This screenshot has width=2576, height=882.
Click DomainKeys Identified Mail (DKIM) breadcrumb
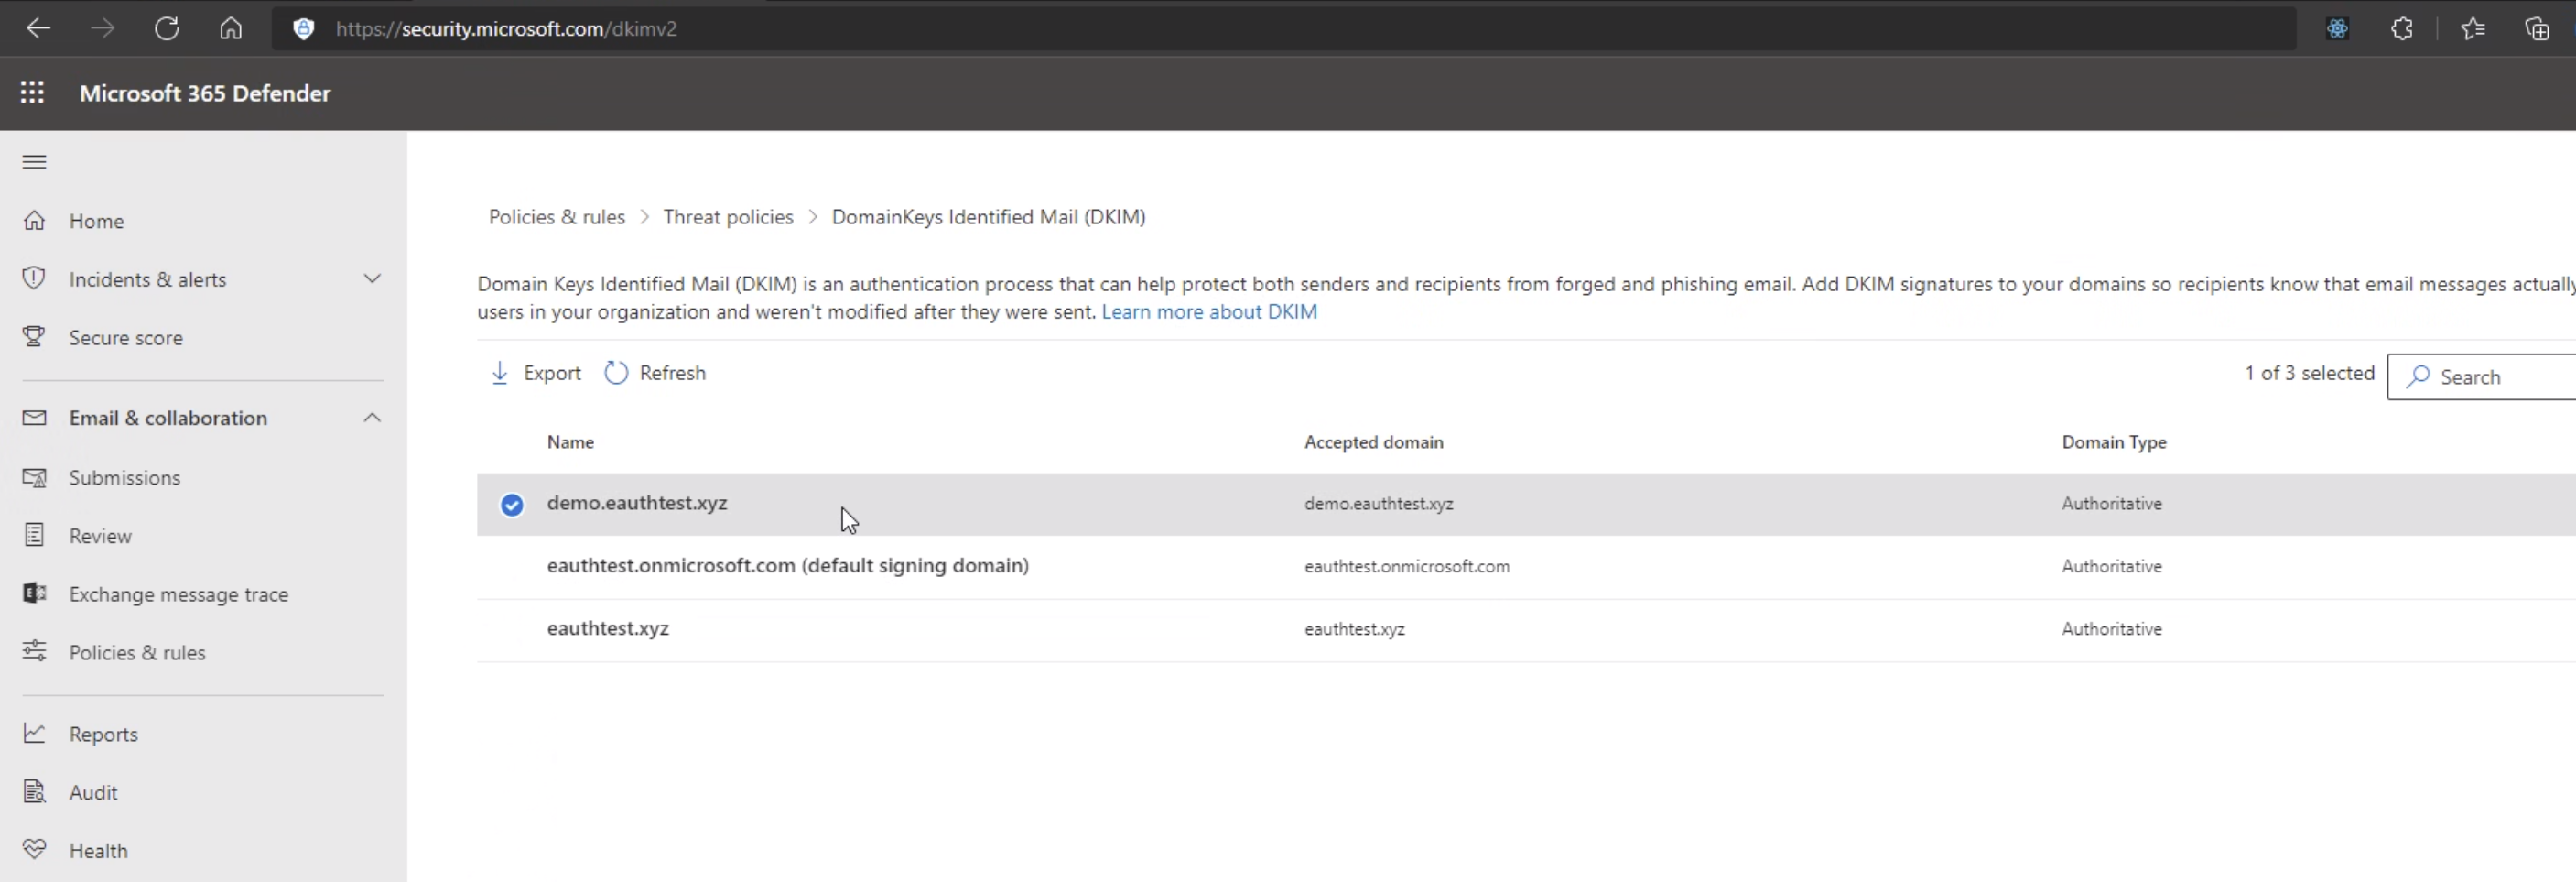[989, 217]
